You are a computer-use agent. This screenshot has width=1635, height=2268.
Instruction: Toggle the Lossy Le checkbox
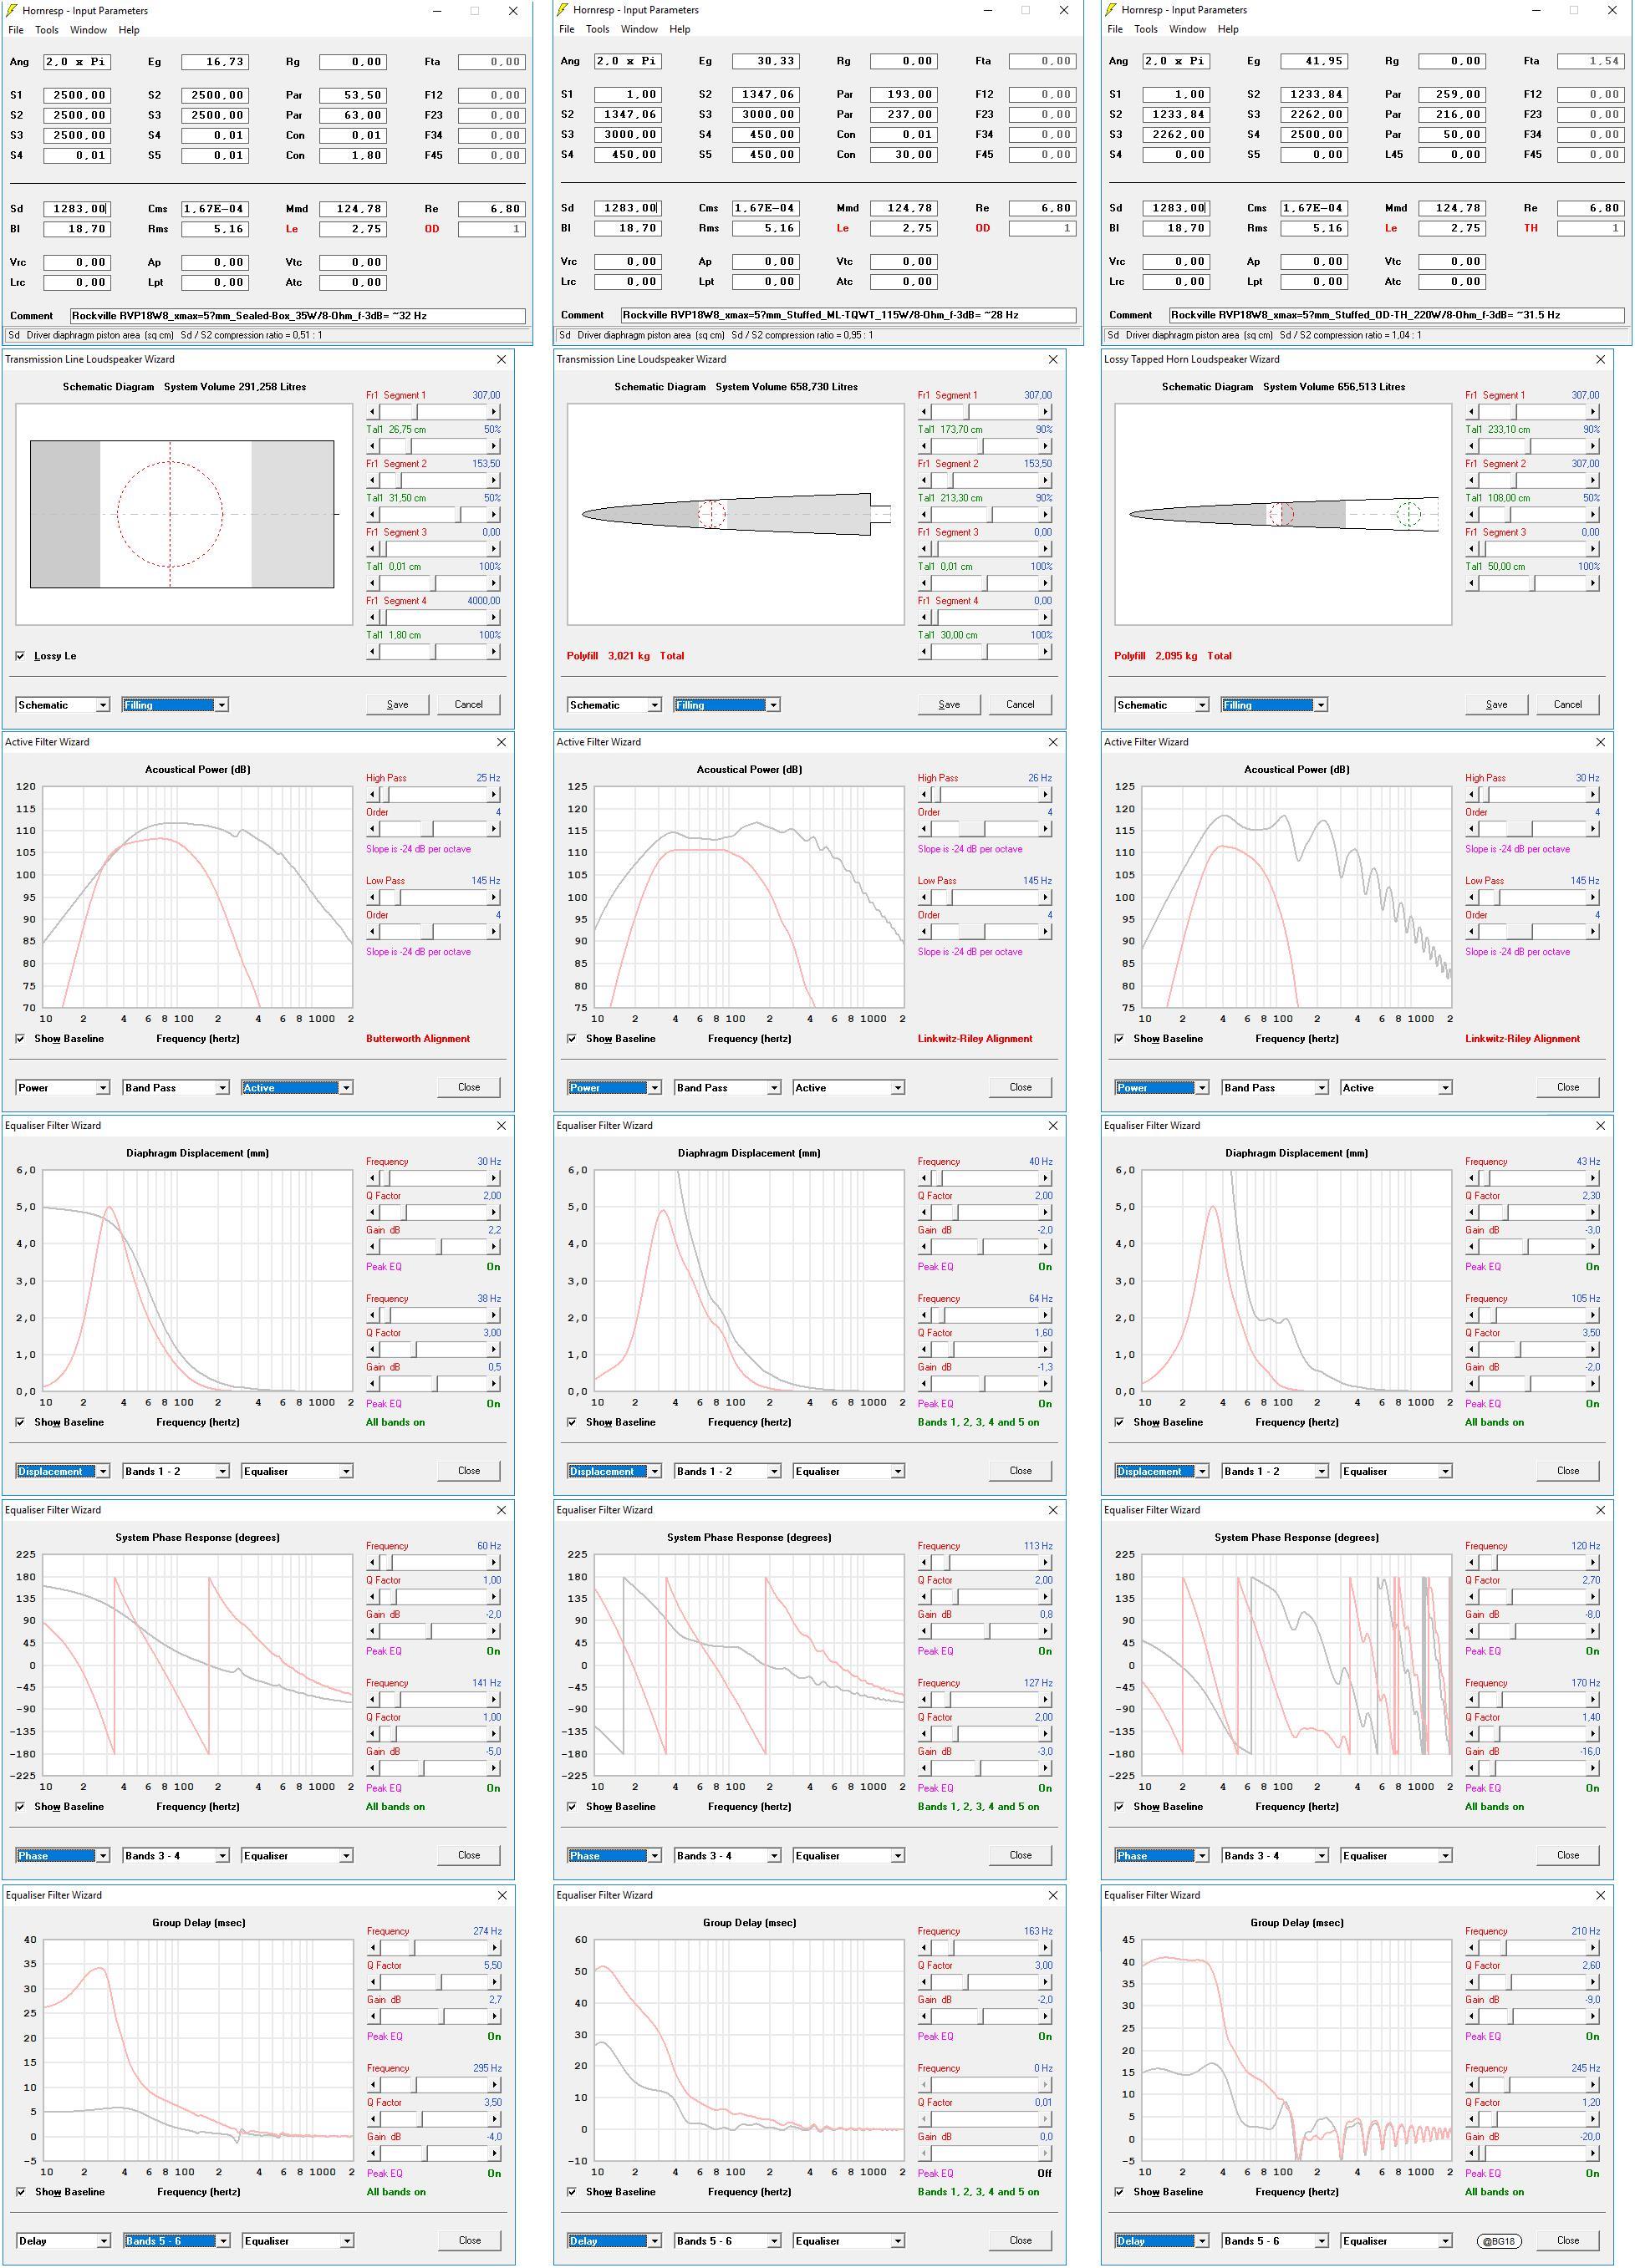pyautogui.click(x=20, y=656)
